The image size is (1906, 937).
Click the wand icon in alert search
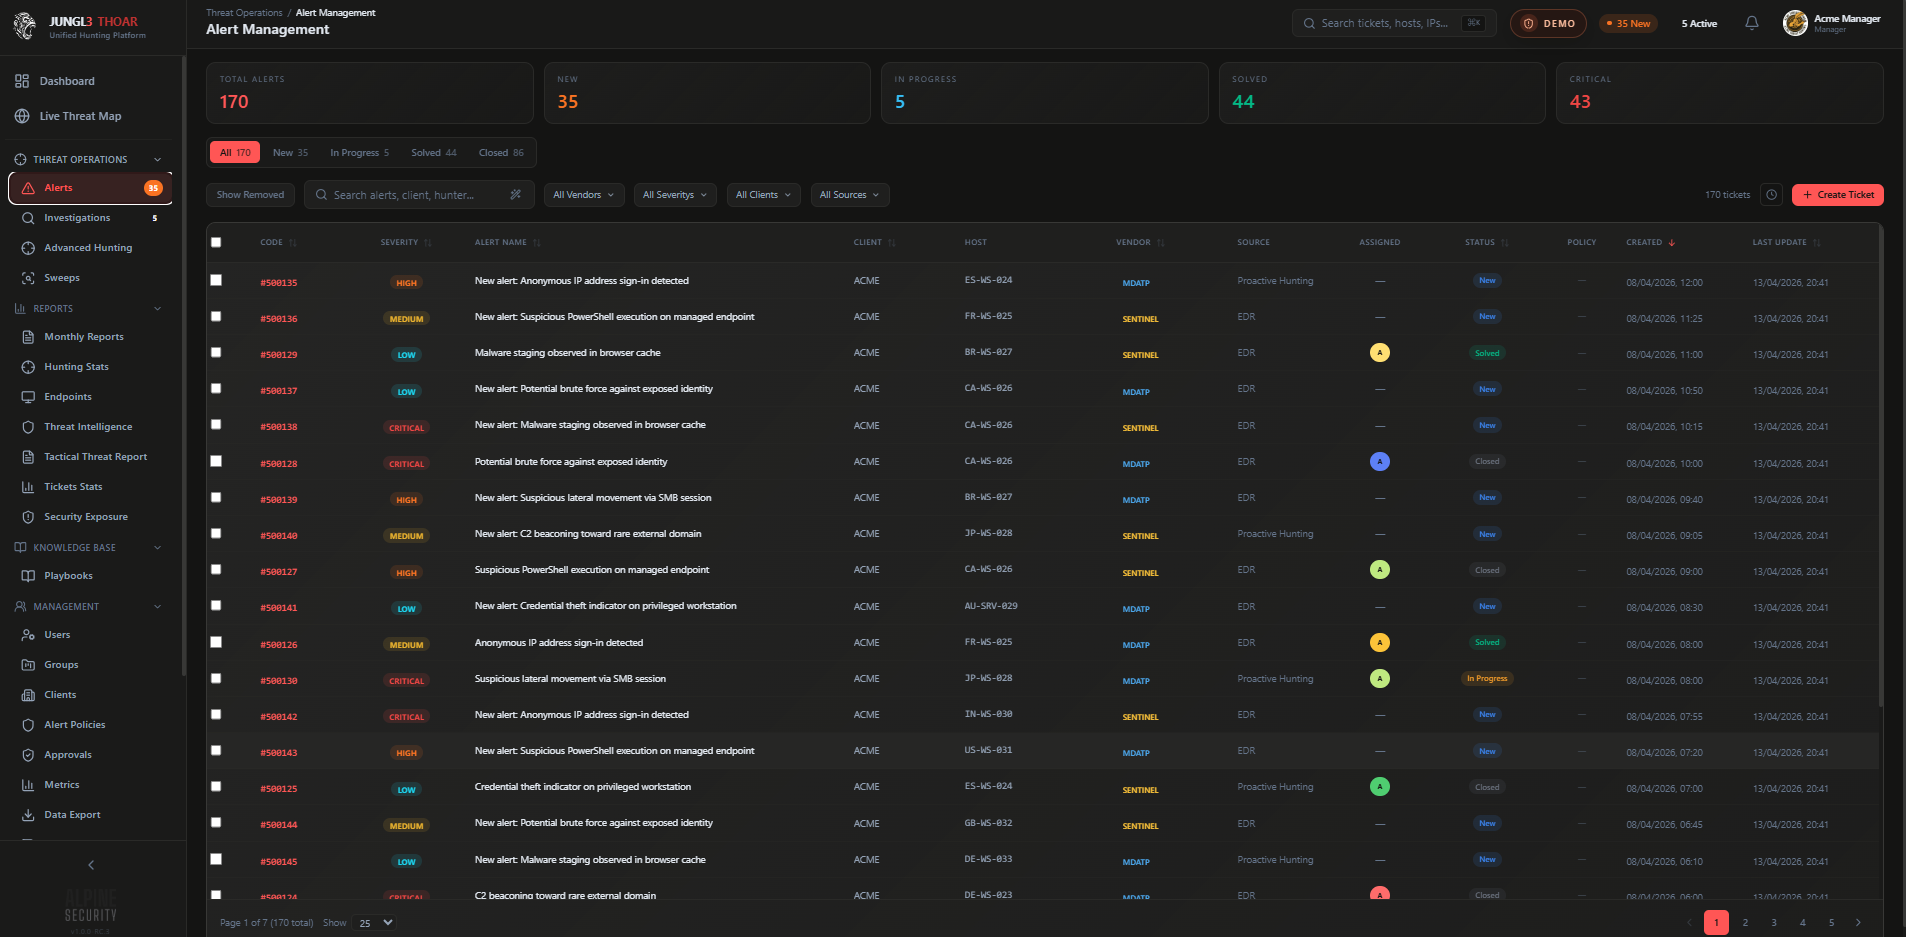(x=516, y=195)
